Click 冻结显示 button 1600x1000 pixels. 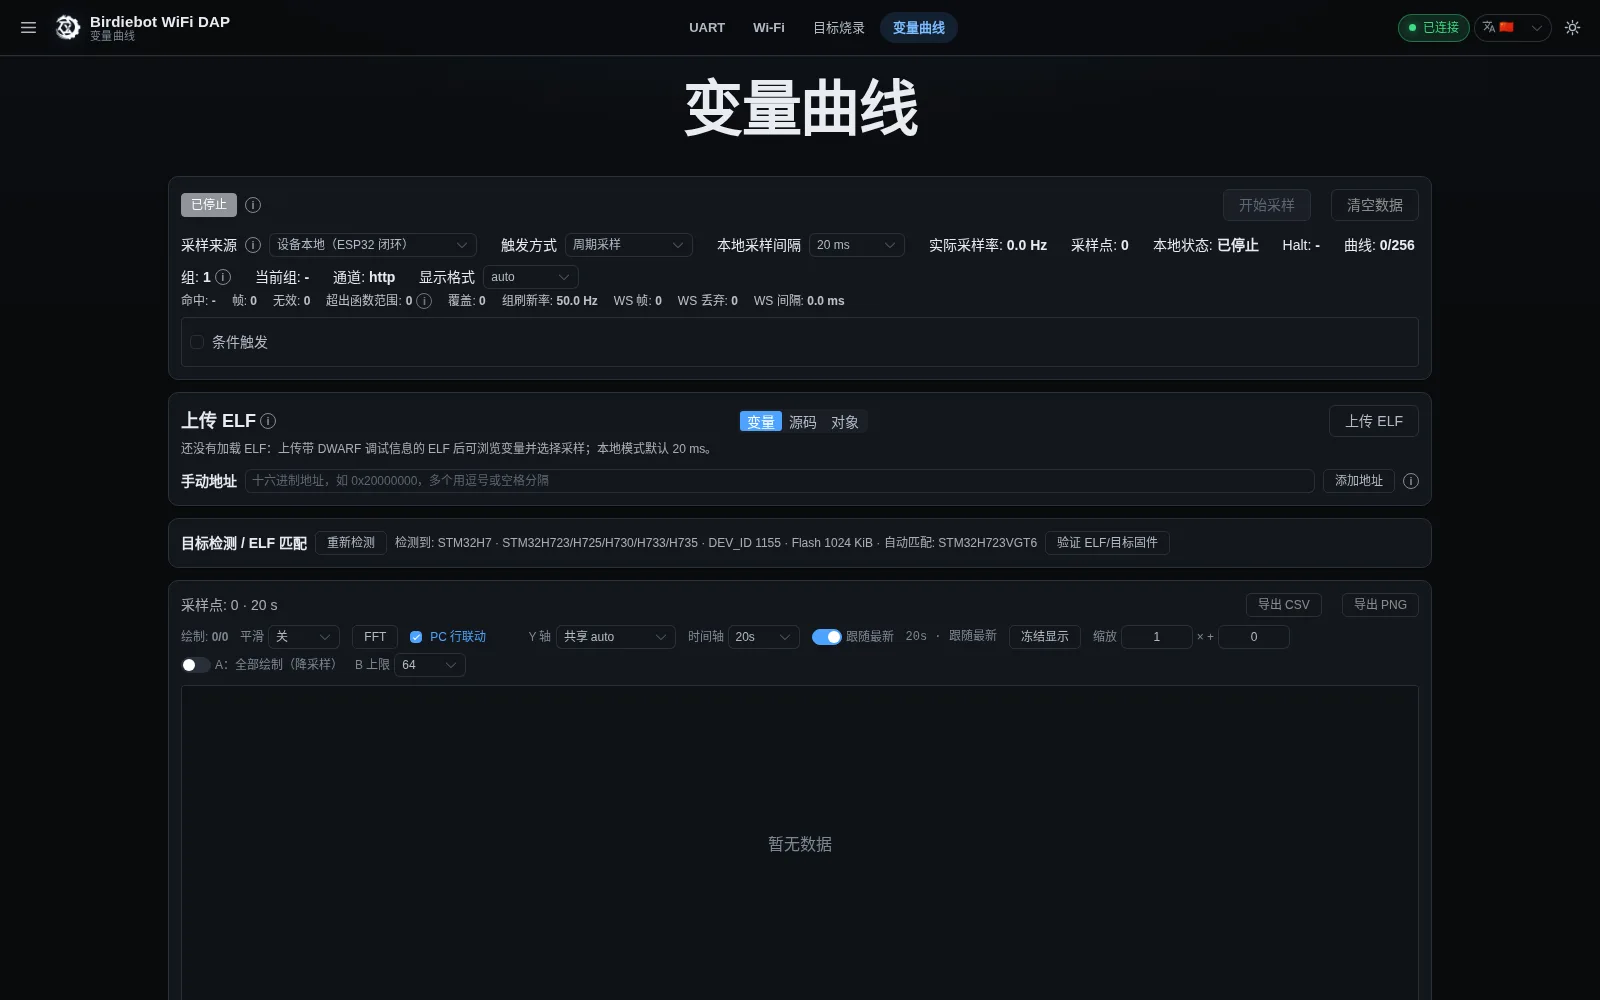(x=1045, y=637)
